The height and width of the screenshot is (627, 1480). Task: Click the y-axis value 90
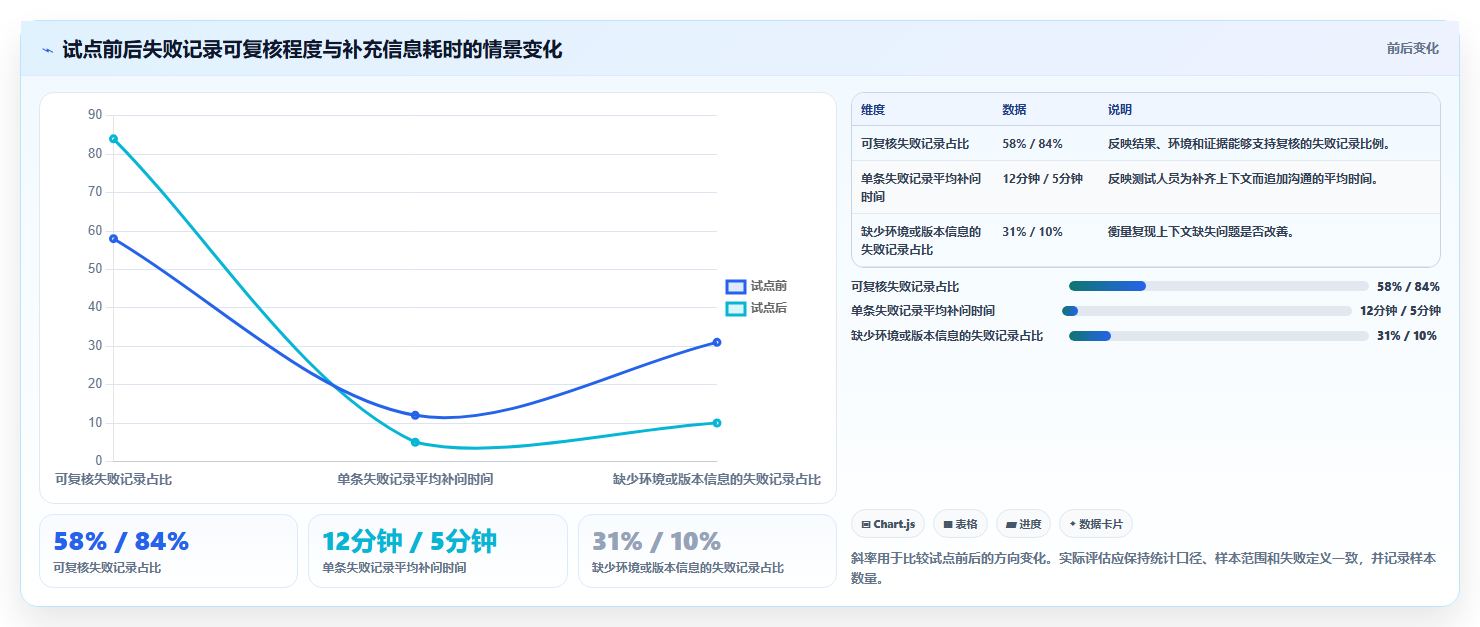tap(95, 115)
